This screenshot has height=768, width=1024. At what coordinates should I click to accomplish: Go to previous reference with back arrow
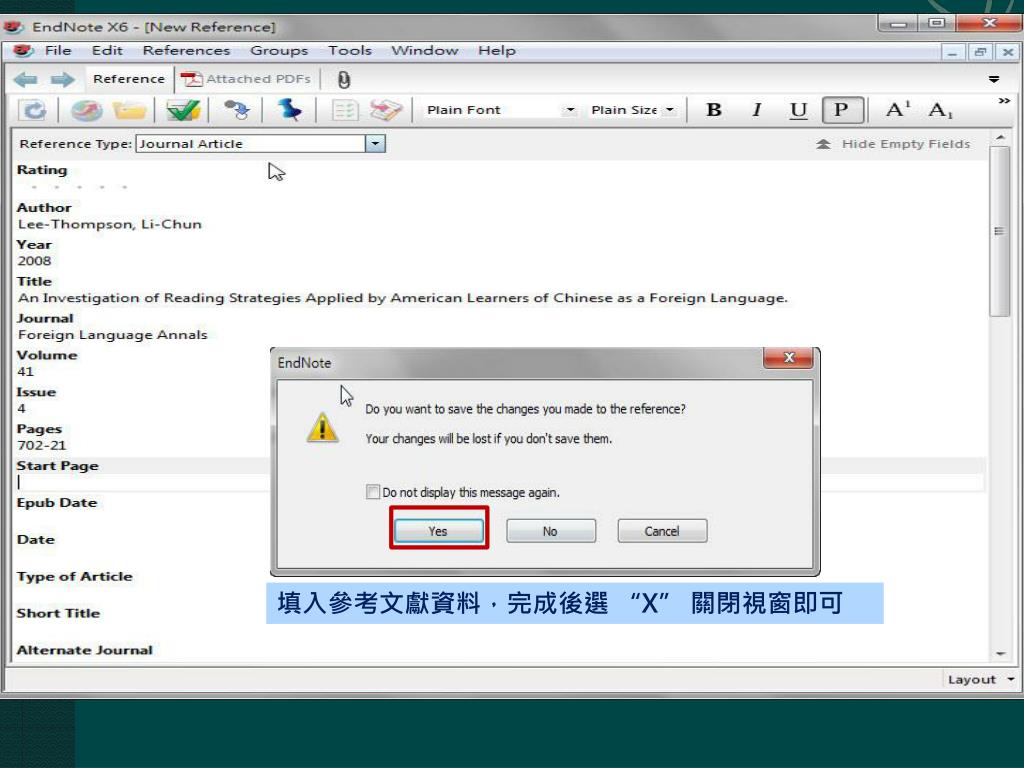[x=25, y=80]
